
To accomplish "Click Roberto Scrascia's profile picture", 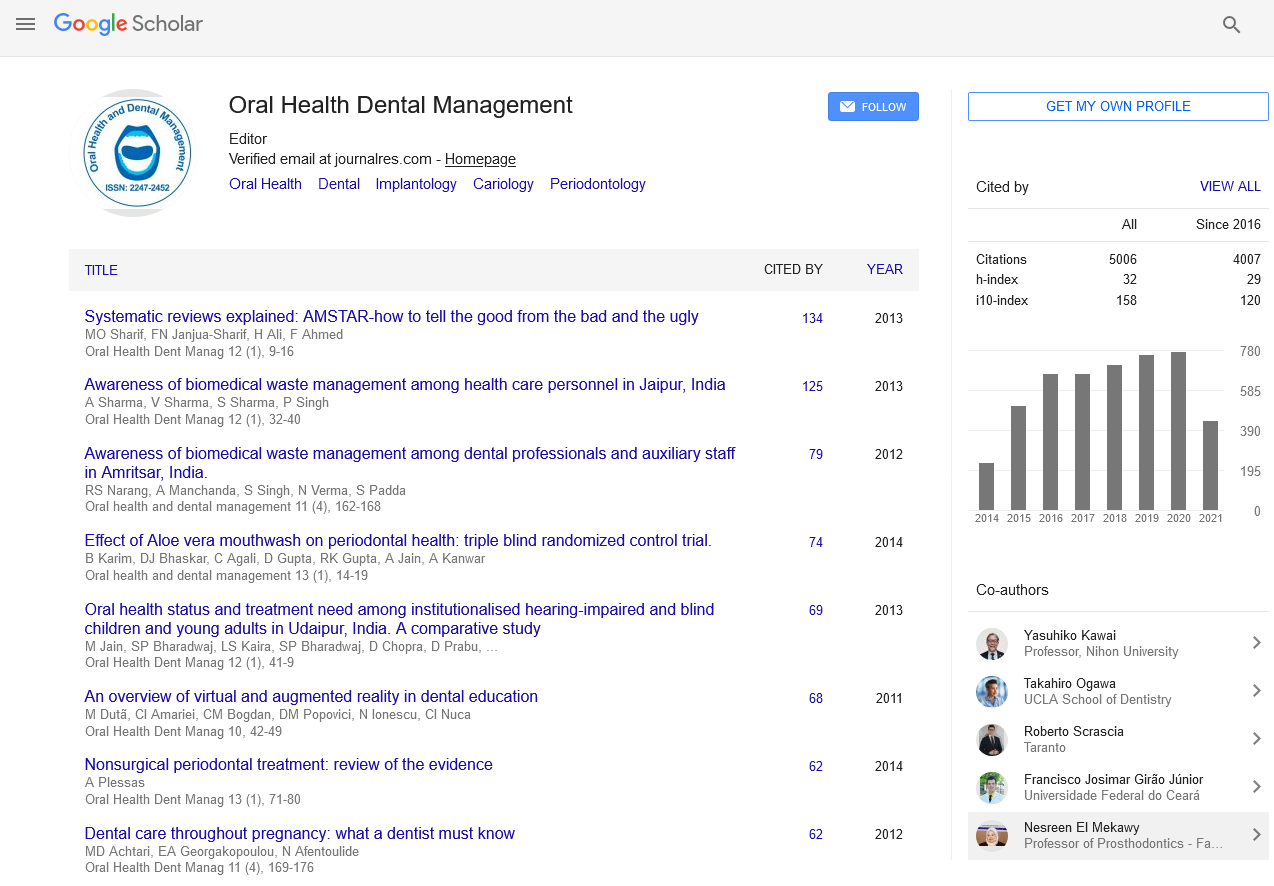I will click(991, 739).
